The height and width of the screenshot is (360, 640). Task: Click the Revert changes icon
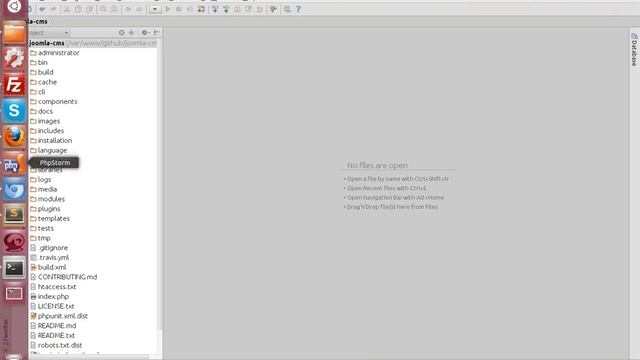click(260, 9)
